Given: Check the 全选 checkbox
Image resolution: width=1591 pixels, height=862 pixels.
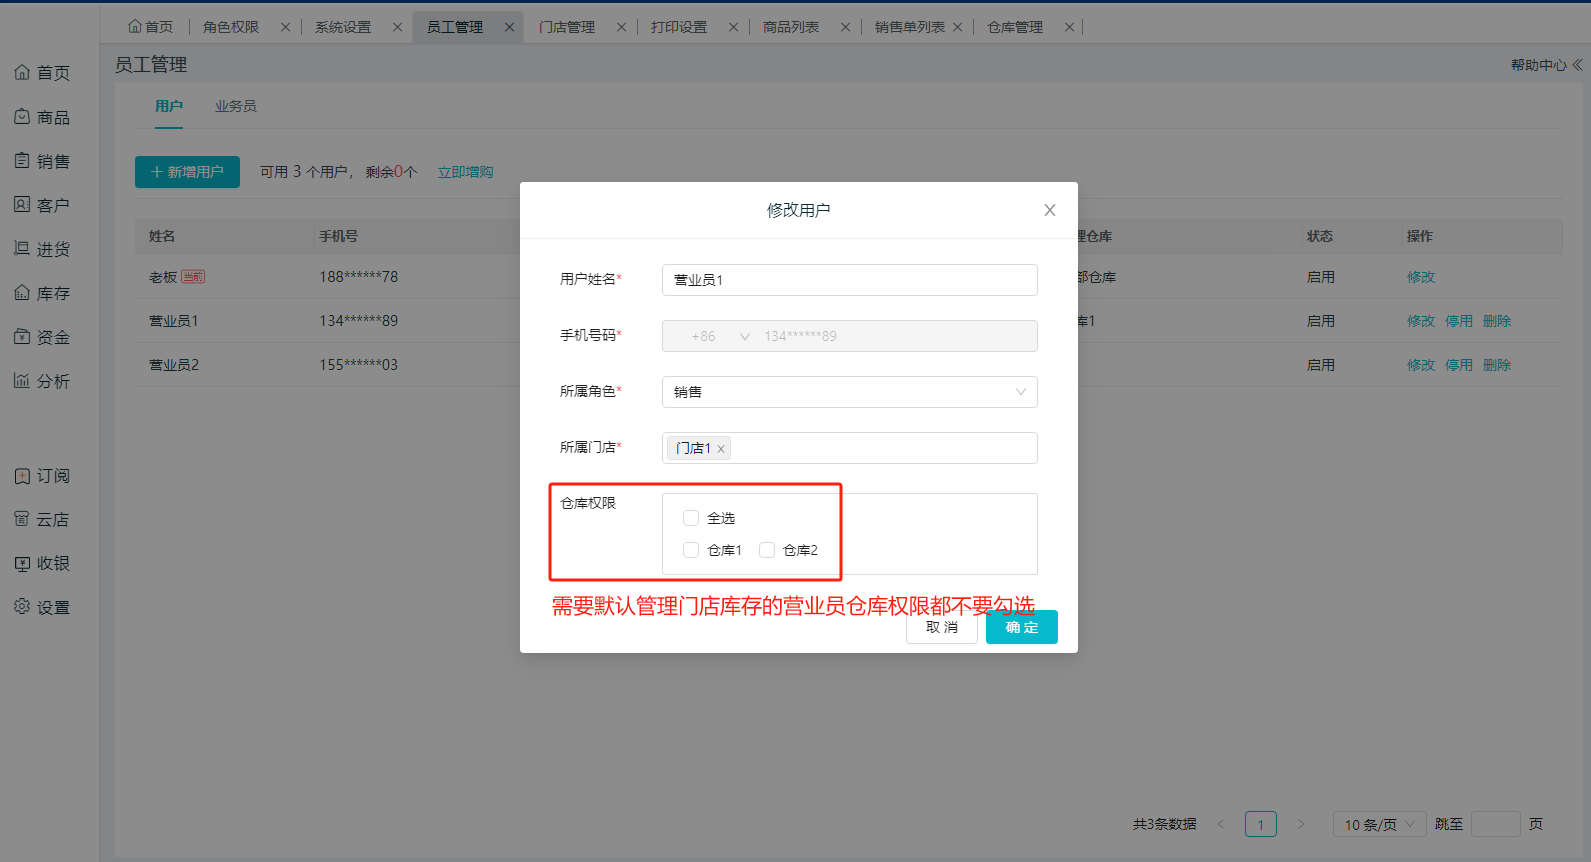Looking at the screenshot, I should [691, 518].
